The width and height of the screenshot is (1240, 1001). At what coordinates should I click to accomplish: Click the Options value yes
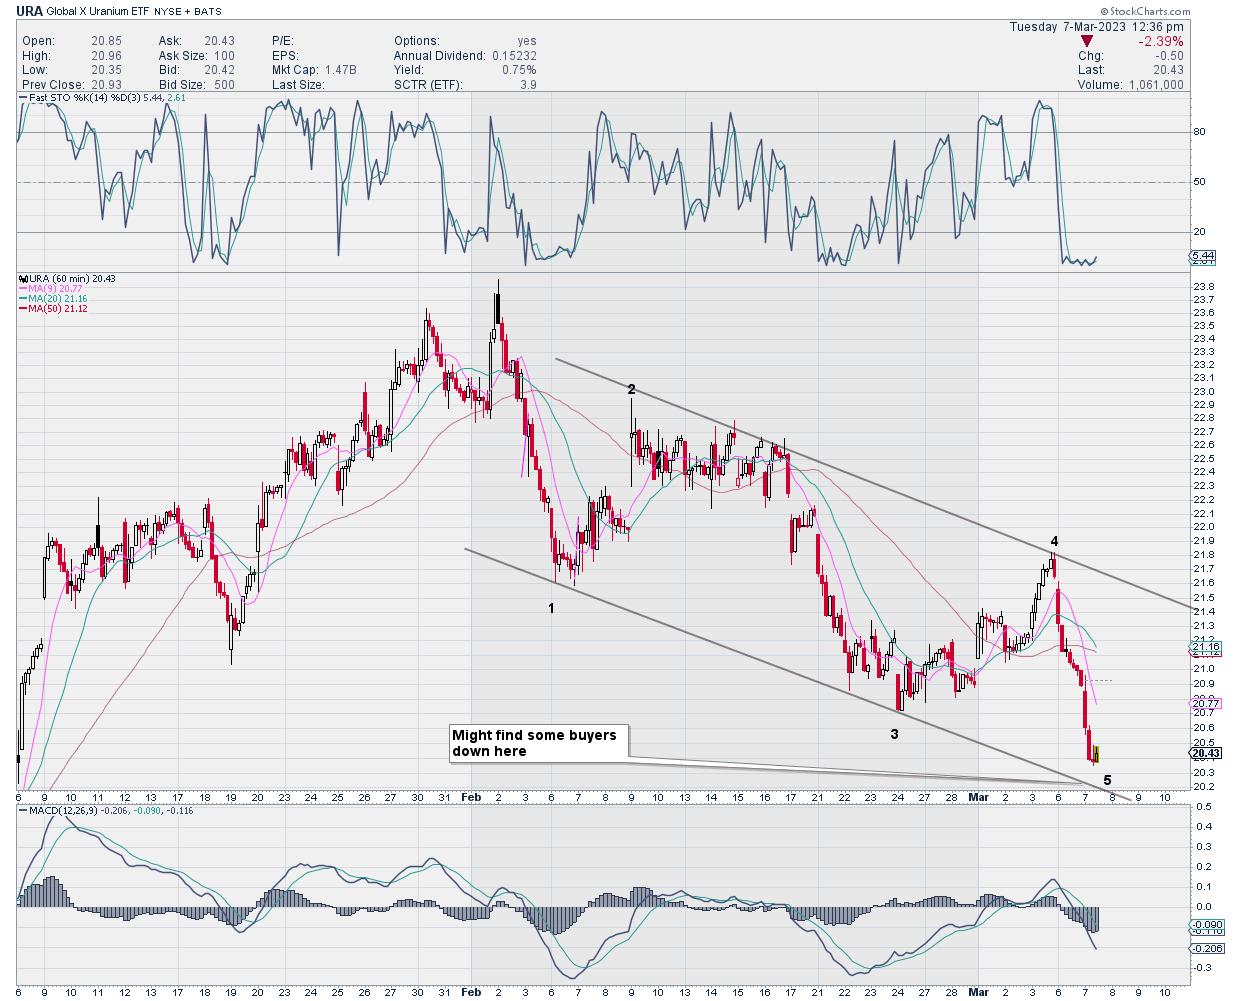[x=526, y=41]
